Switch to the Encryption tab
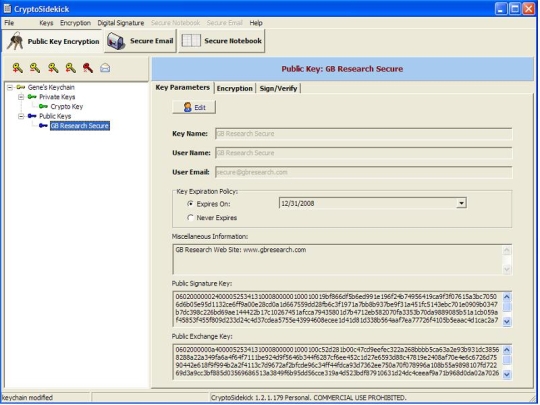The height and width of the screenshot is (405, 540). 235,89
